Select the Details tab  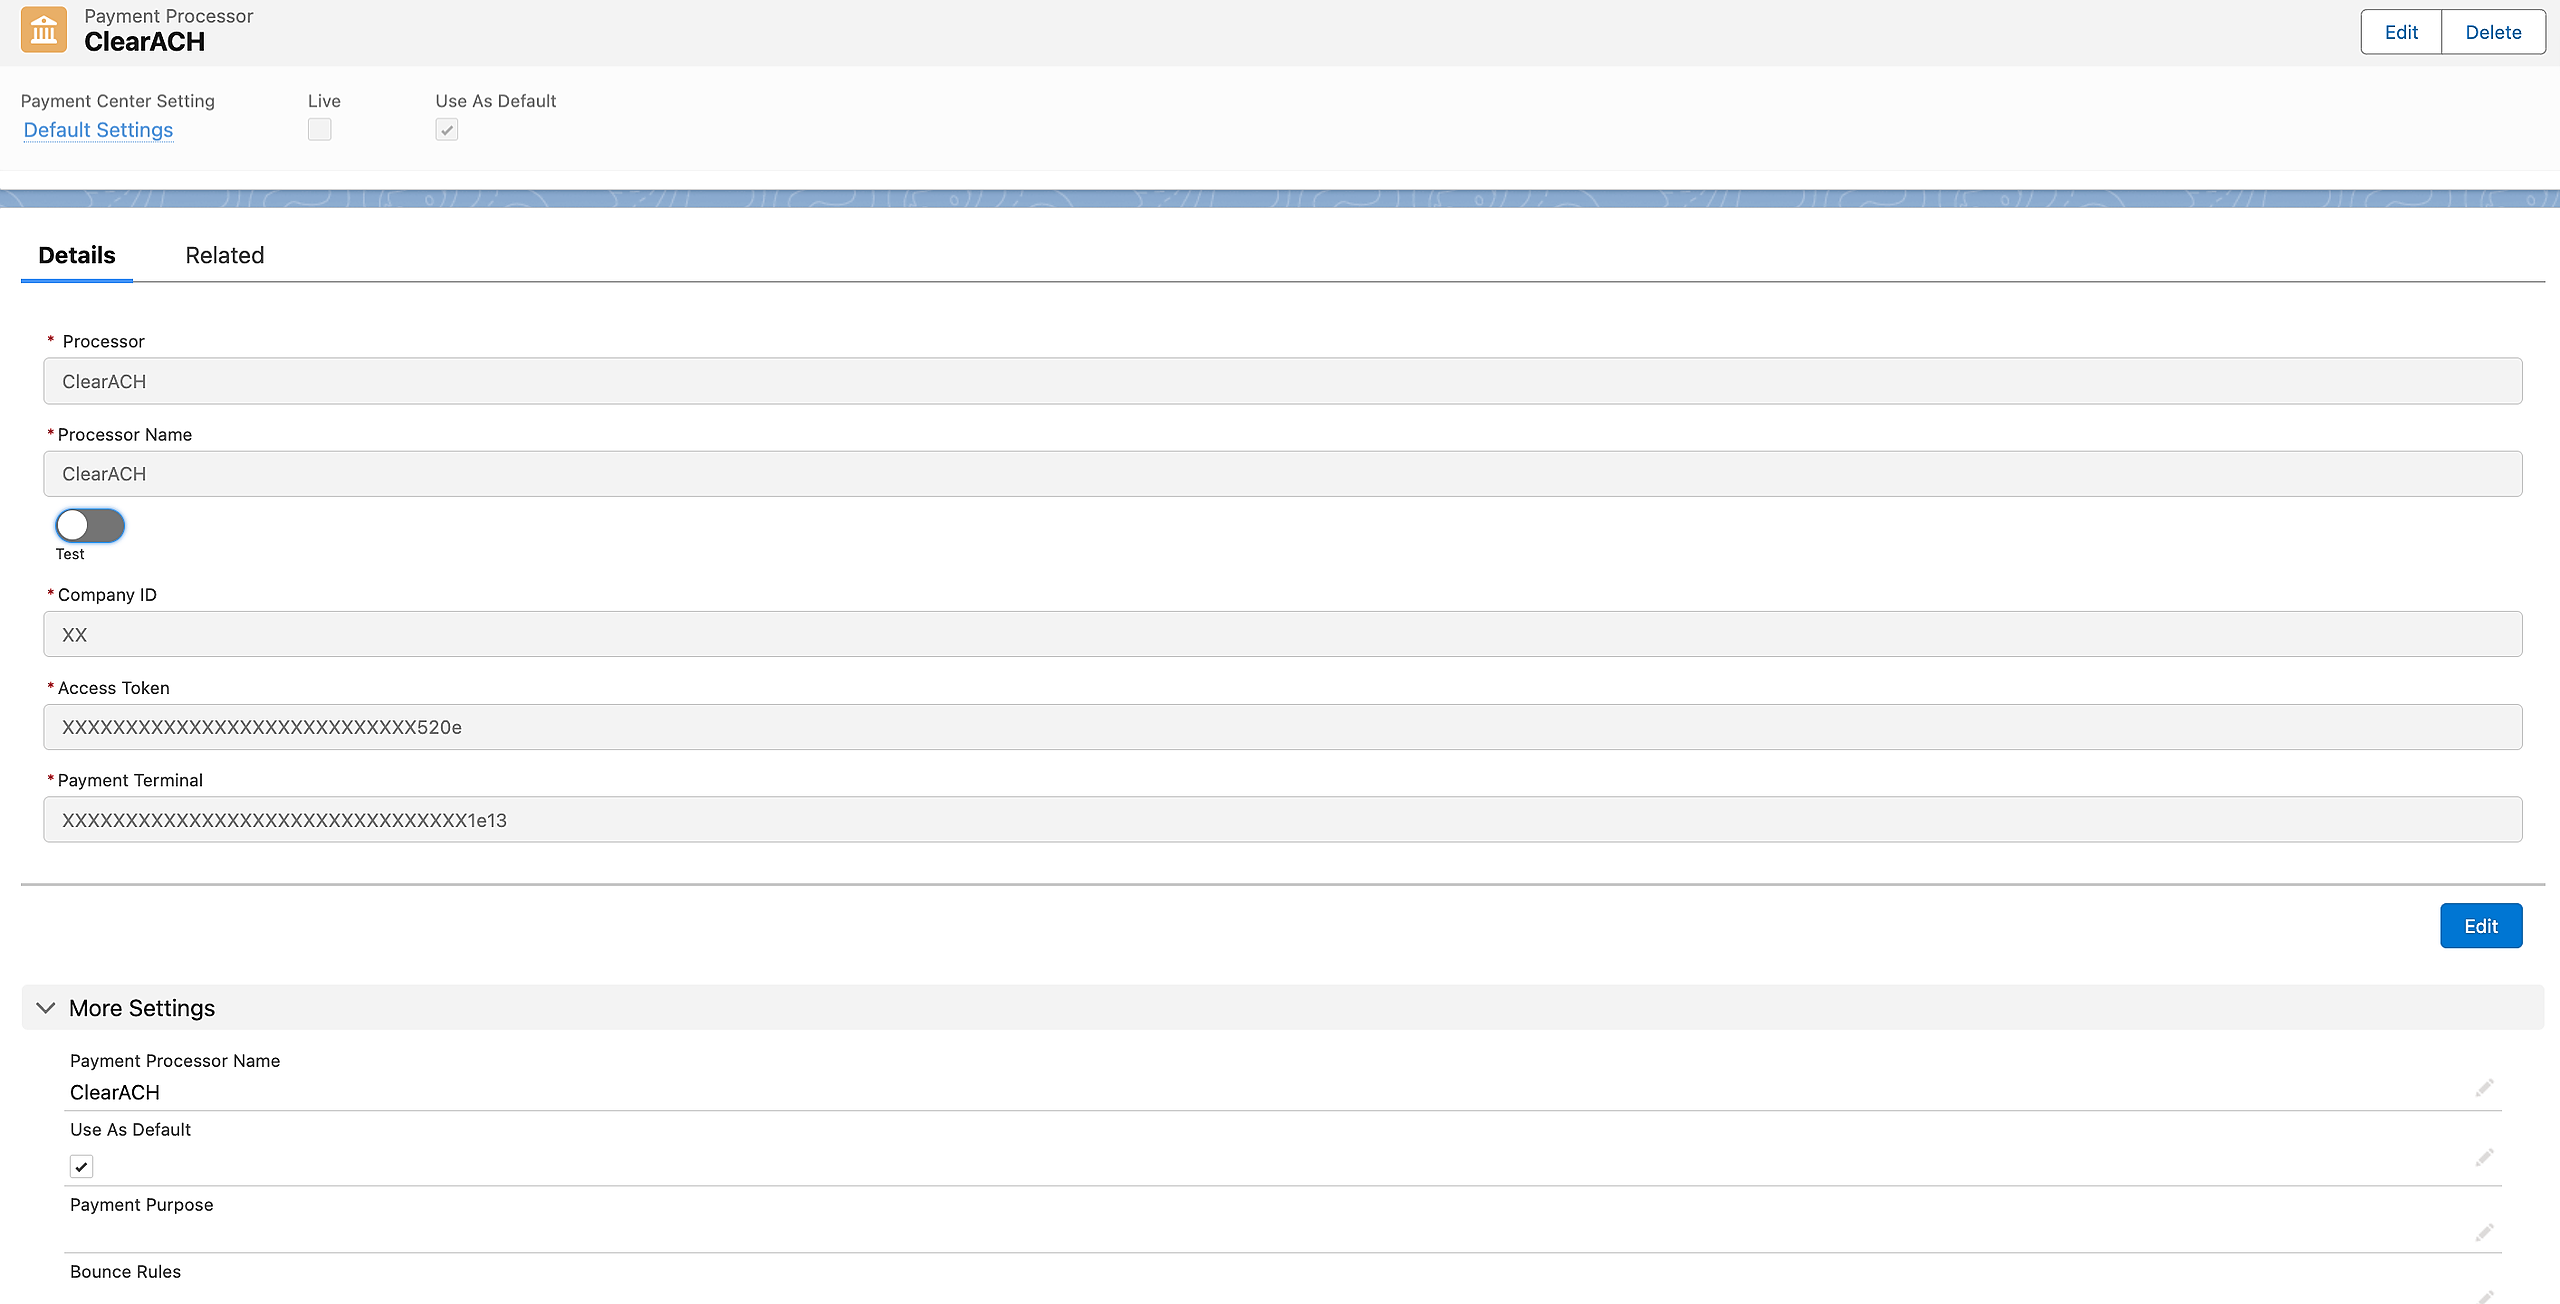[x=77, y=255]
